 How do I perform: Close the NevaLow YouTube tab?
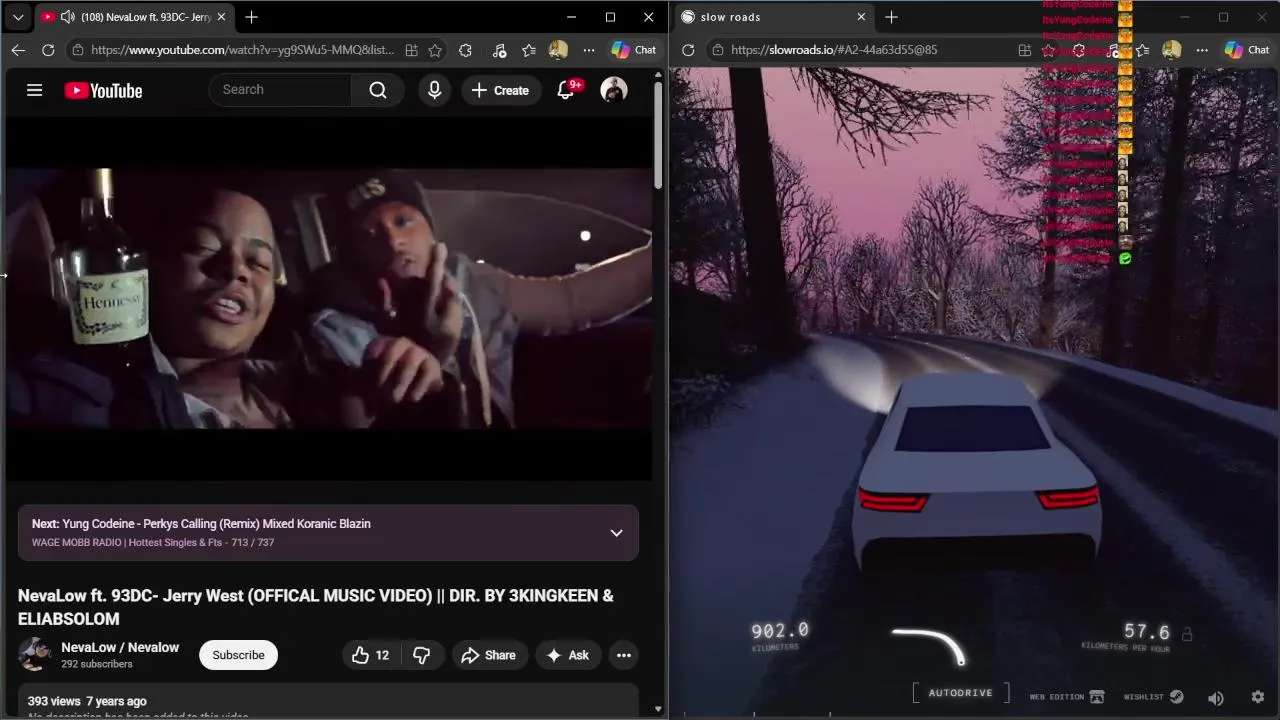click(221, 17)
